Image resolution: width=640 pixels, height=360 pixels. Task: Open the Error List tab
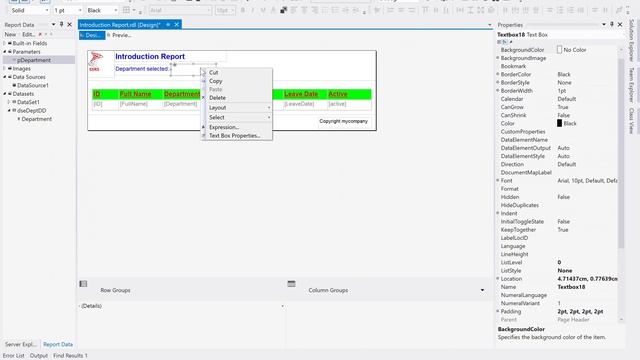(x=13, y=356)
